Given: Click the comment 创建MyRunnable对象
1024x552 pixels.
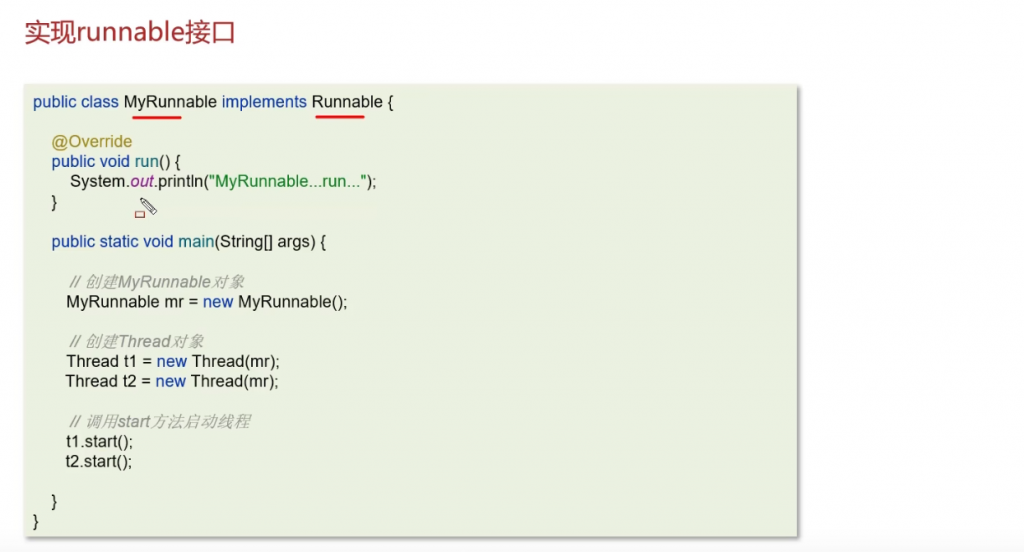Looking at the screenshot, I should 158,282.
